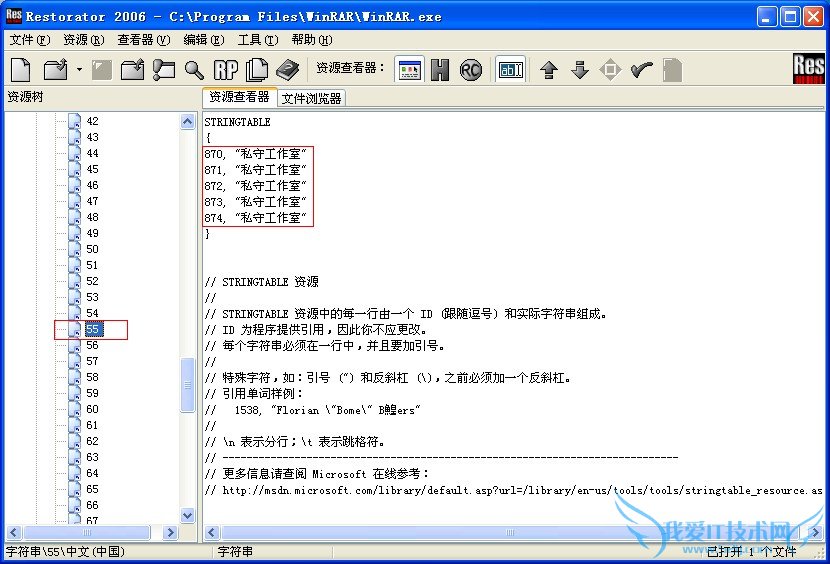830x564 pixels.
Task: Click the checkmark commit changes icon
Action: click(642, 70)
